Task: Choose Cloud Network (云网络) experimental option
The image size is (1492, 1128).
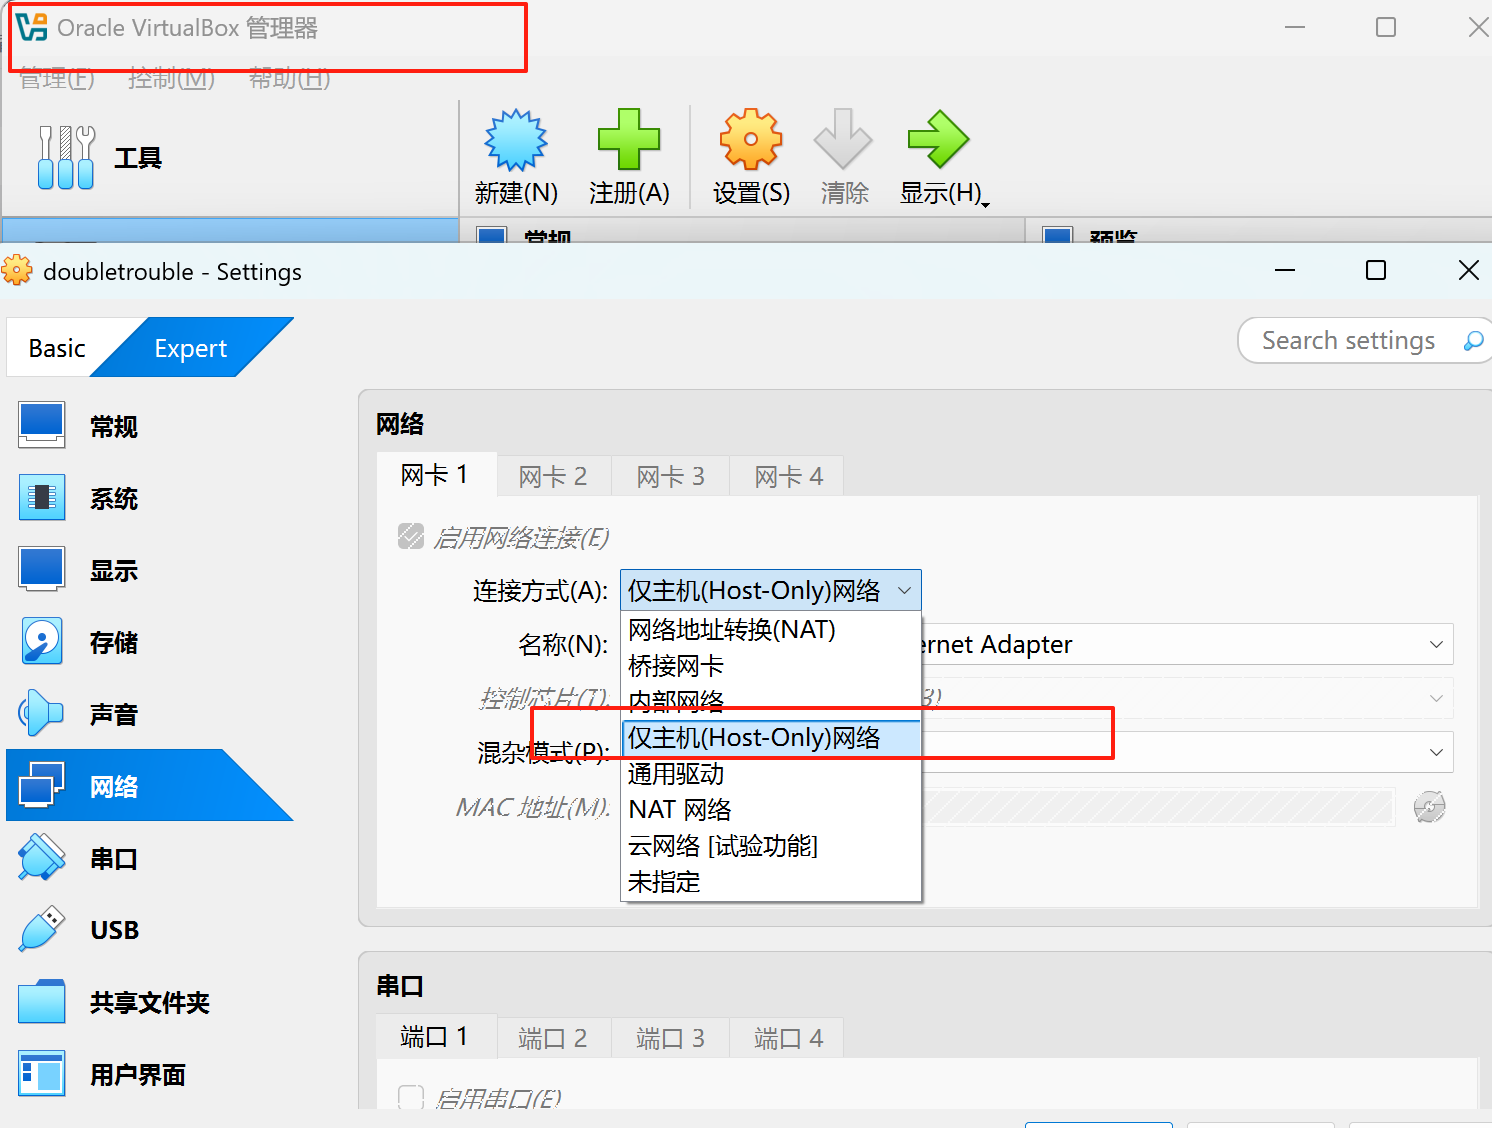Action: coord(770,846)
